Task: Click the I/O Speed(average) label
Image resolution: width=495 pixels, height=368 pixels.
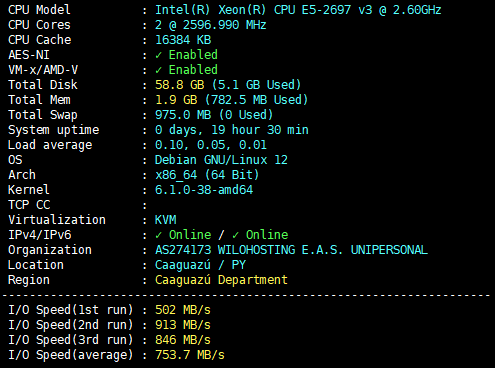Action: point(71,355)
